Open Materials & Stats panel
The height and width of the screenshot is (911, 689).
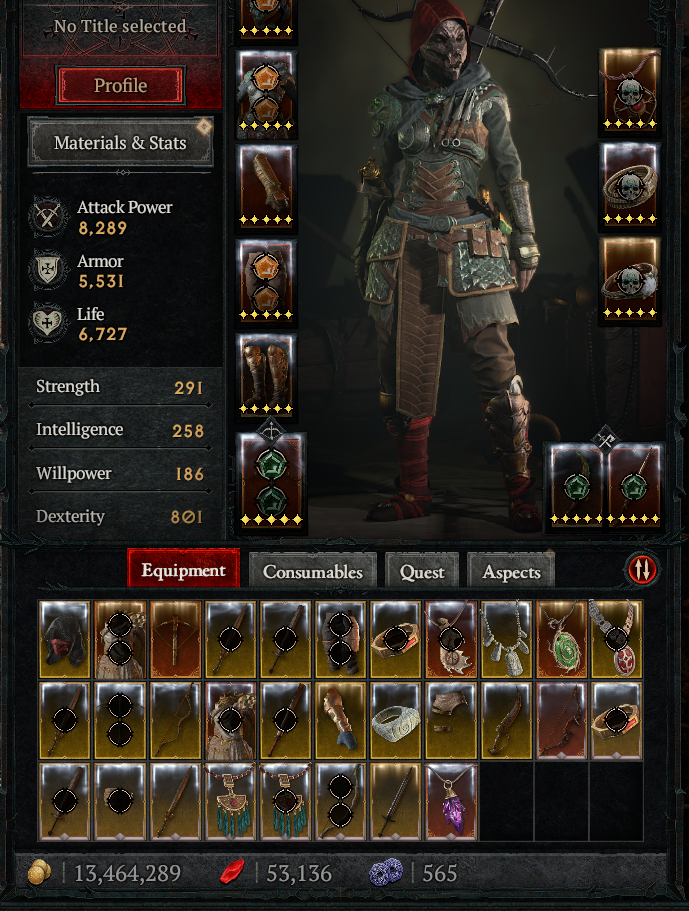(120, 142)
